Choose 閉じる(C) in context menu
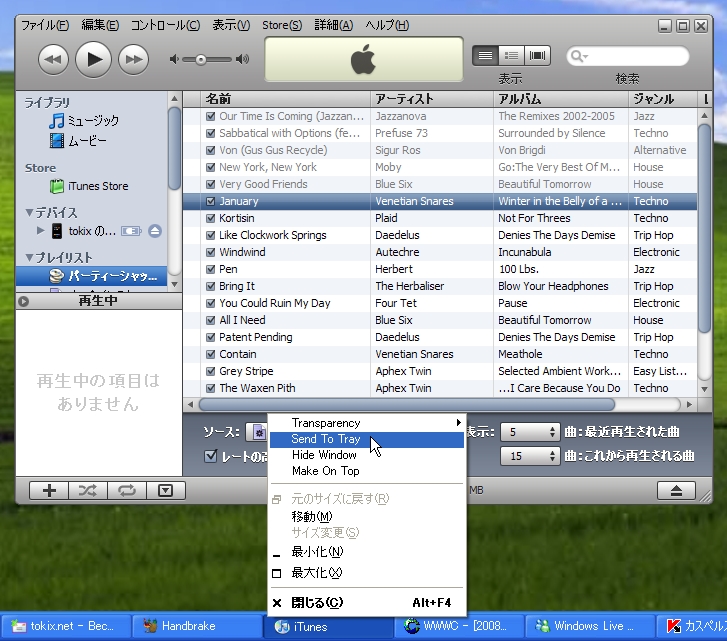Image resolution: width=727 pixels, height=641 pixels. pos(366,603)
